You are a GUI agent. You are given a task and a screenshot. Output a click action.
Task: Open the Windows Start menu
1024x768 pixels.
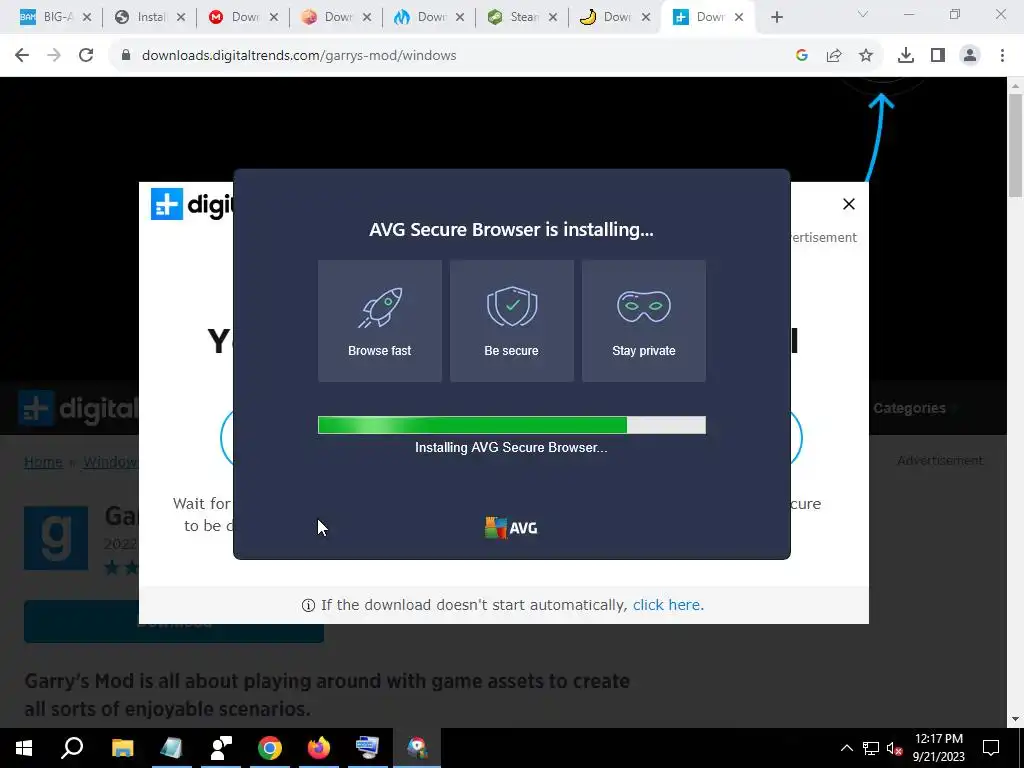[24, 748]
